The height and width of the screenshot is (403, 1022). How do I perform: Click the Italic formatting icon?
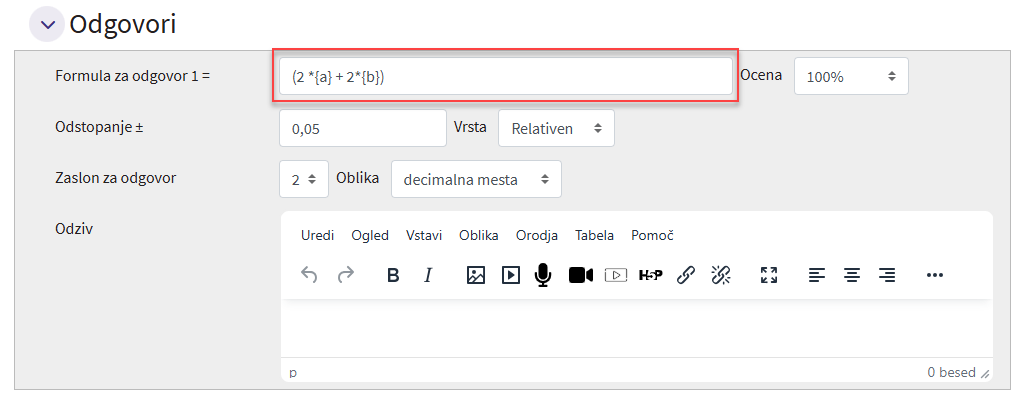pos(428,275)
